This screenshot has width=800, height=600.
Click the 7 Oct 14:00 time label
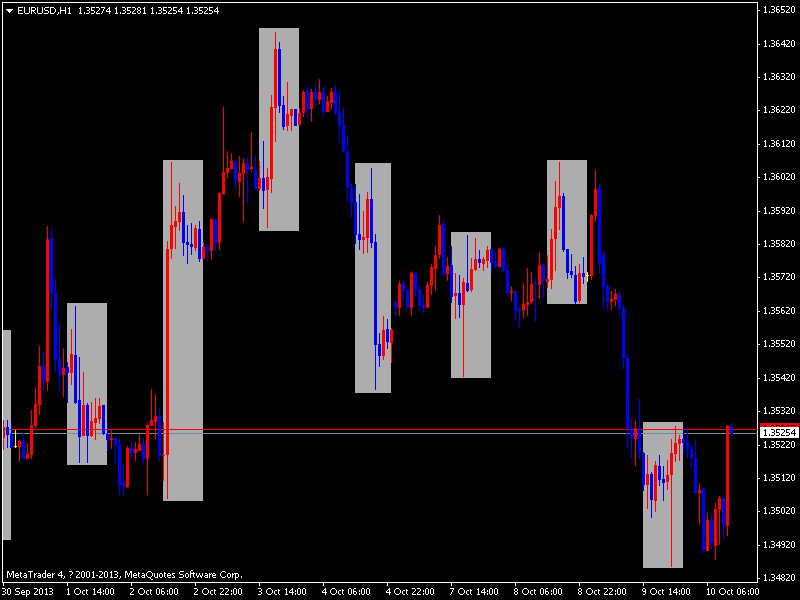pyautogui.click(x=474, y=592)
